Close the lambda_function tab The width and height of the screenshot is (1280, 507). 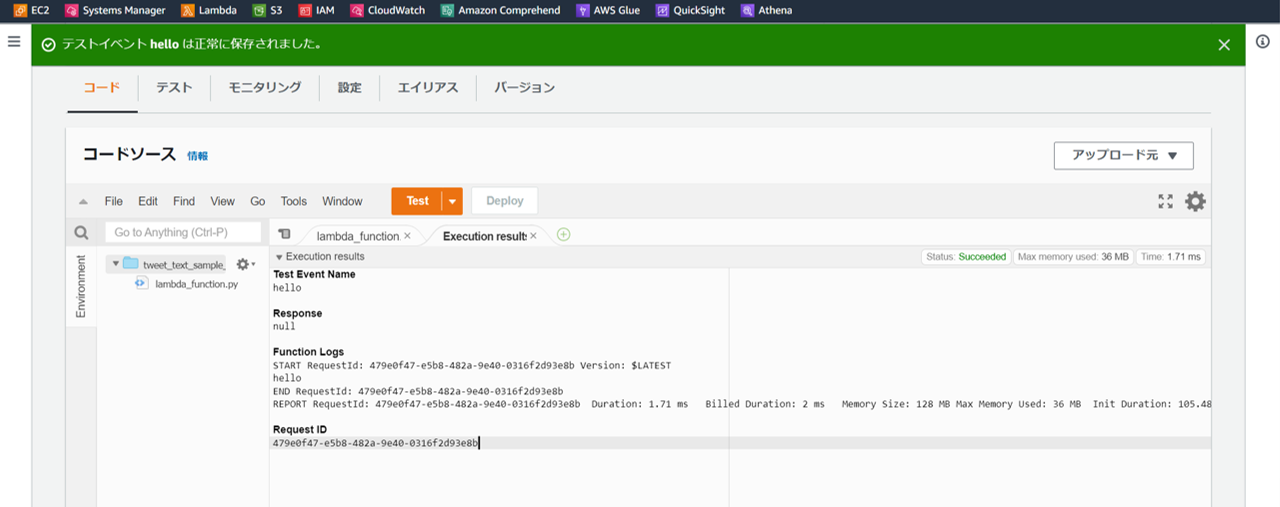click(407, 236)
